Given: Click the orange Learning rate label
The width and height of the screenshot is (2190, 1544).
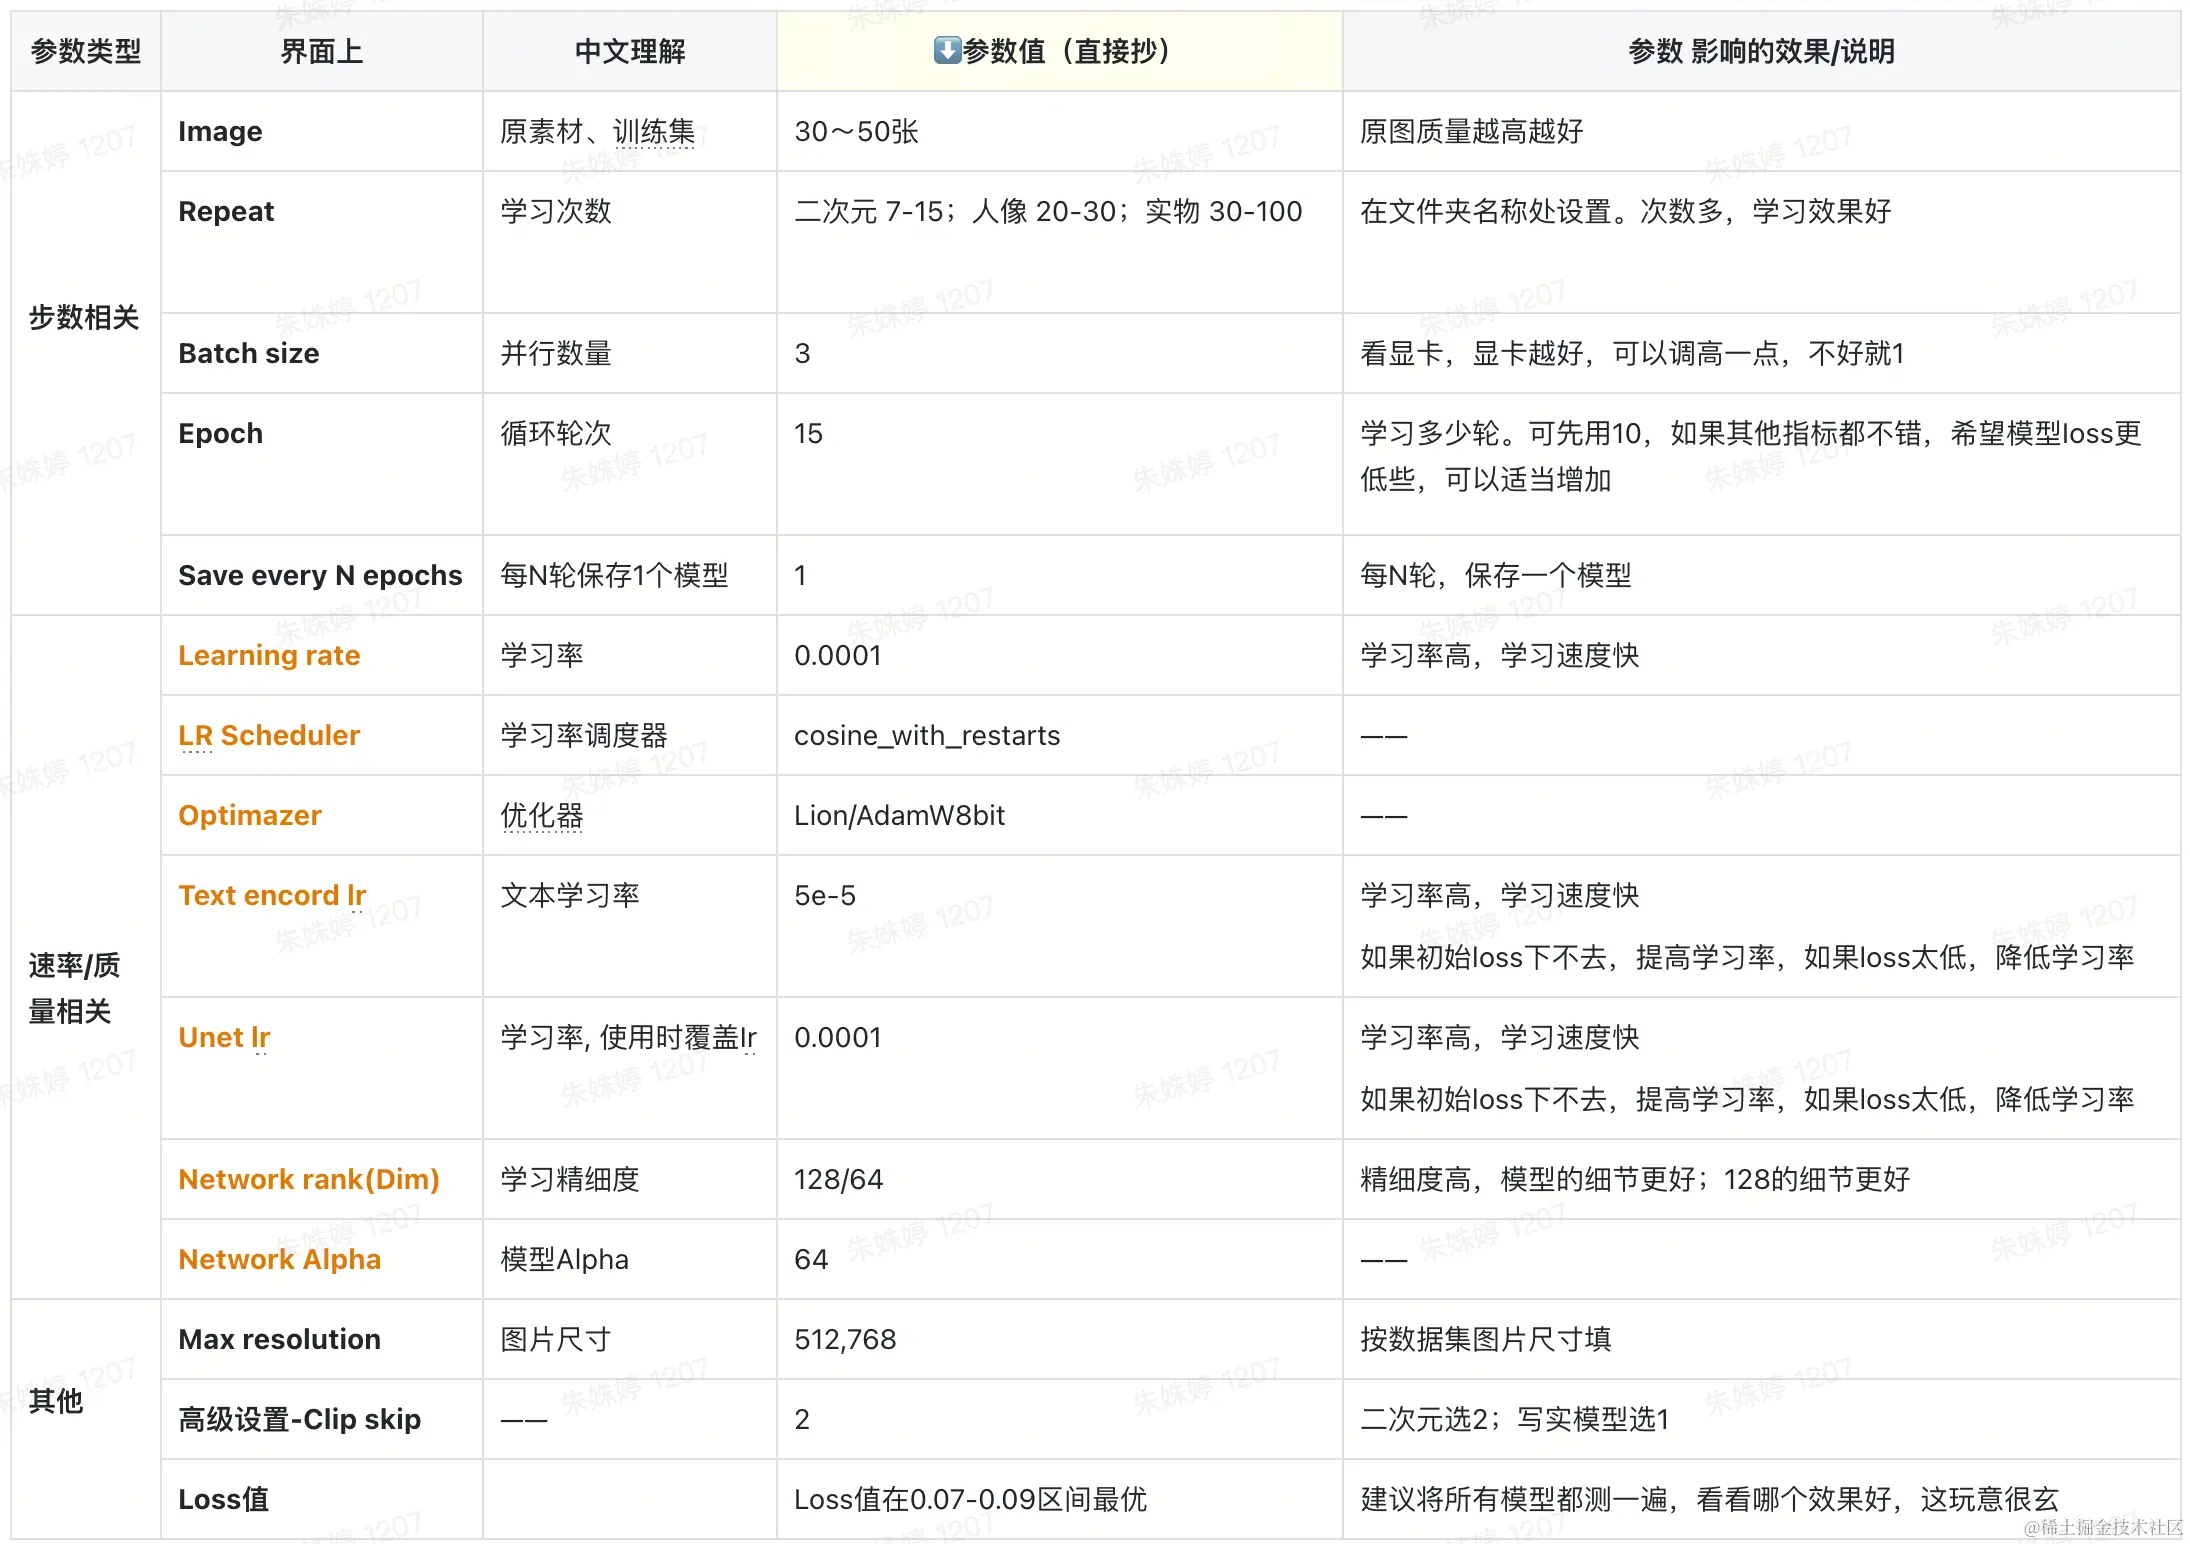Looking at the screenshot, I should (x=269, y=655).
